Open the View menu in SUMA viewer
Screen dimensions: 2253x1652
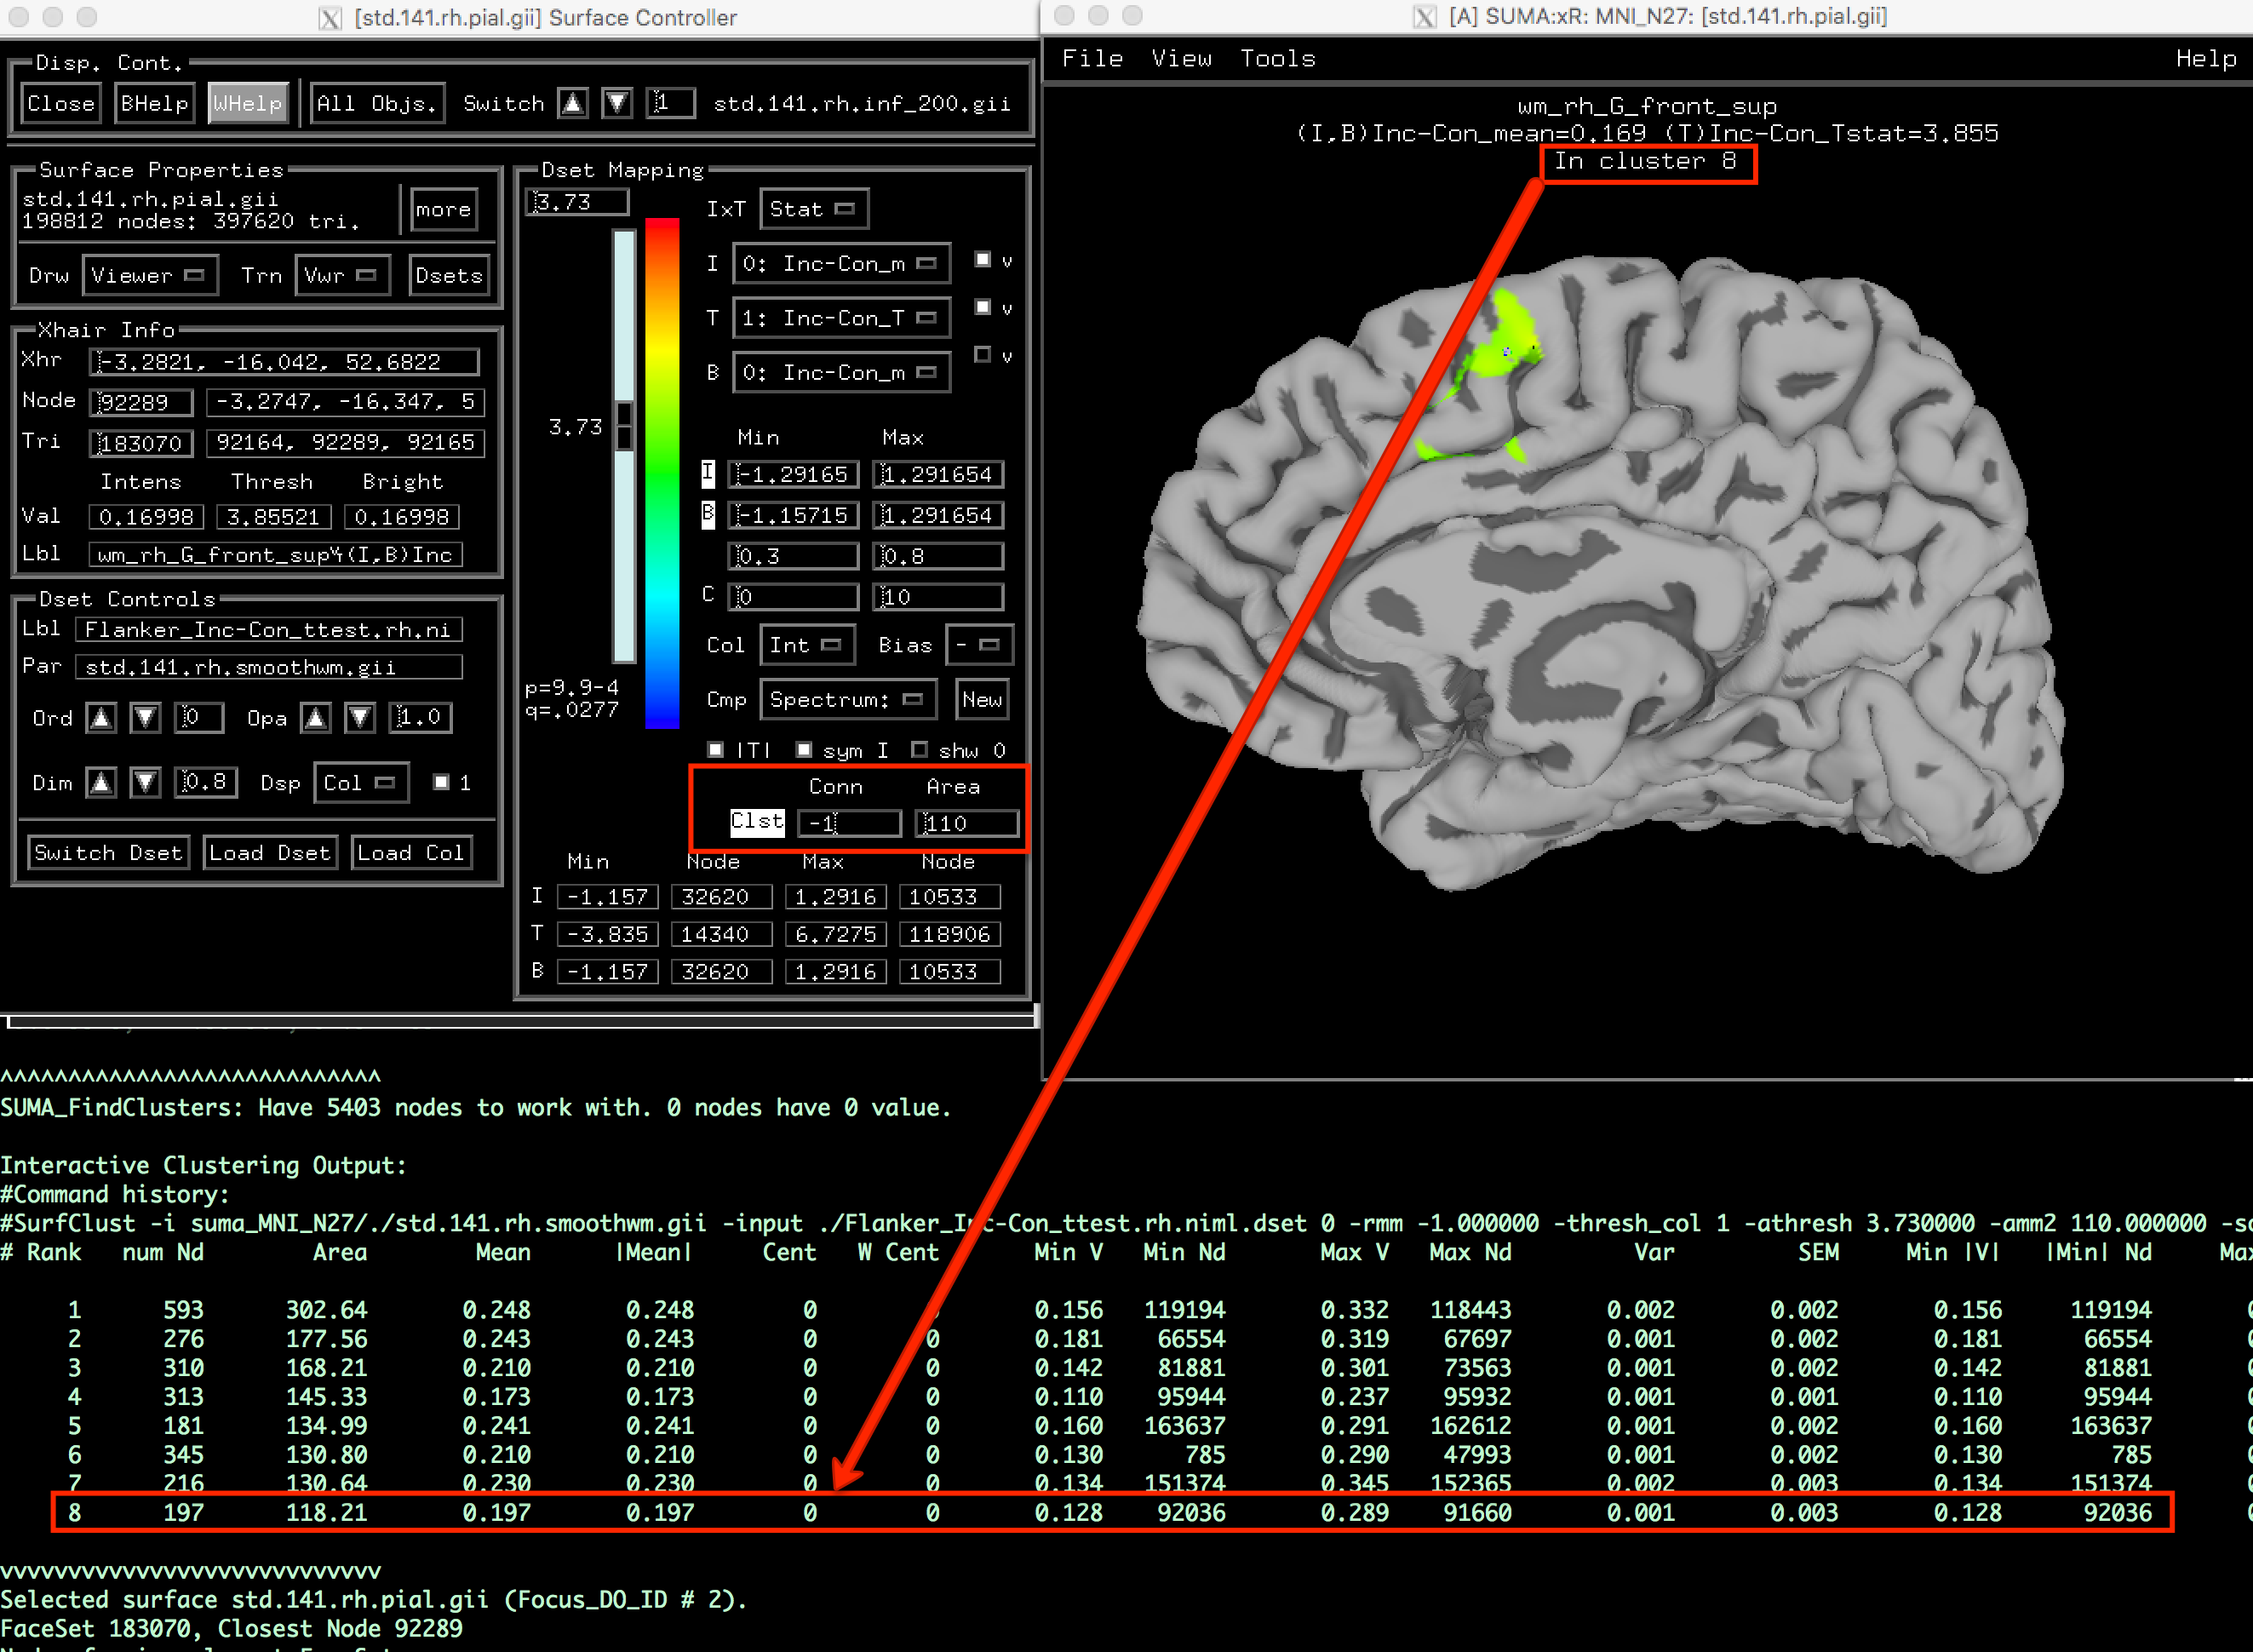point(1181,59)
